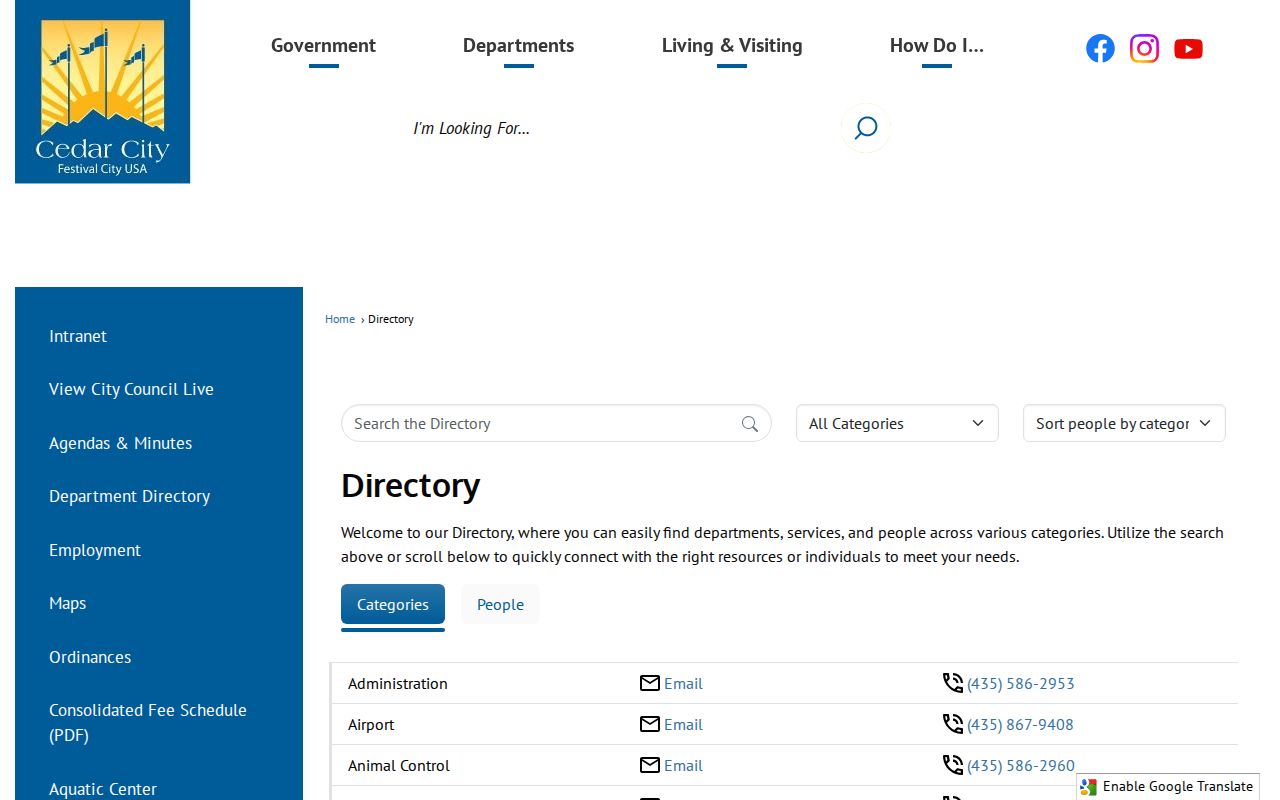
Task: Click the Administration Email link
Action: click(683, 683)
